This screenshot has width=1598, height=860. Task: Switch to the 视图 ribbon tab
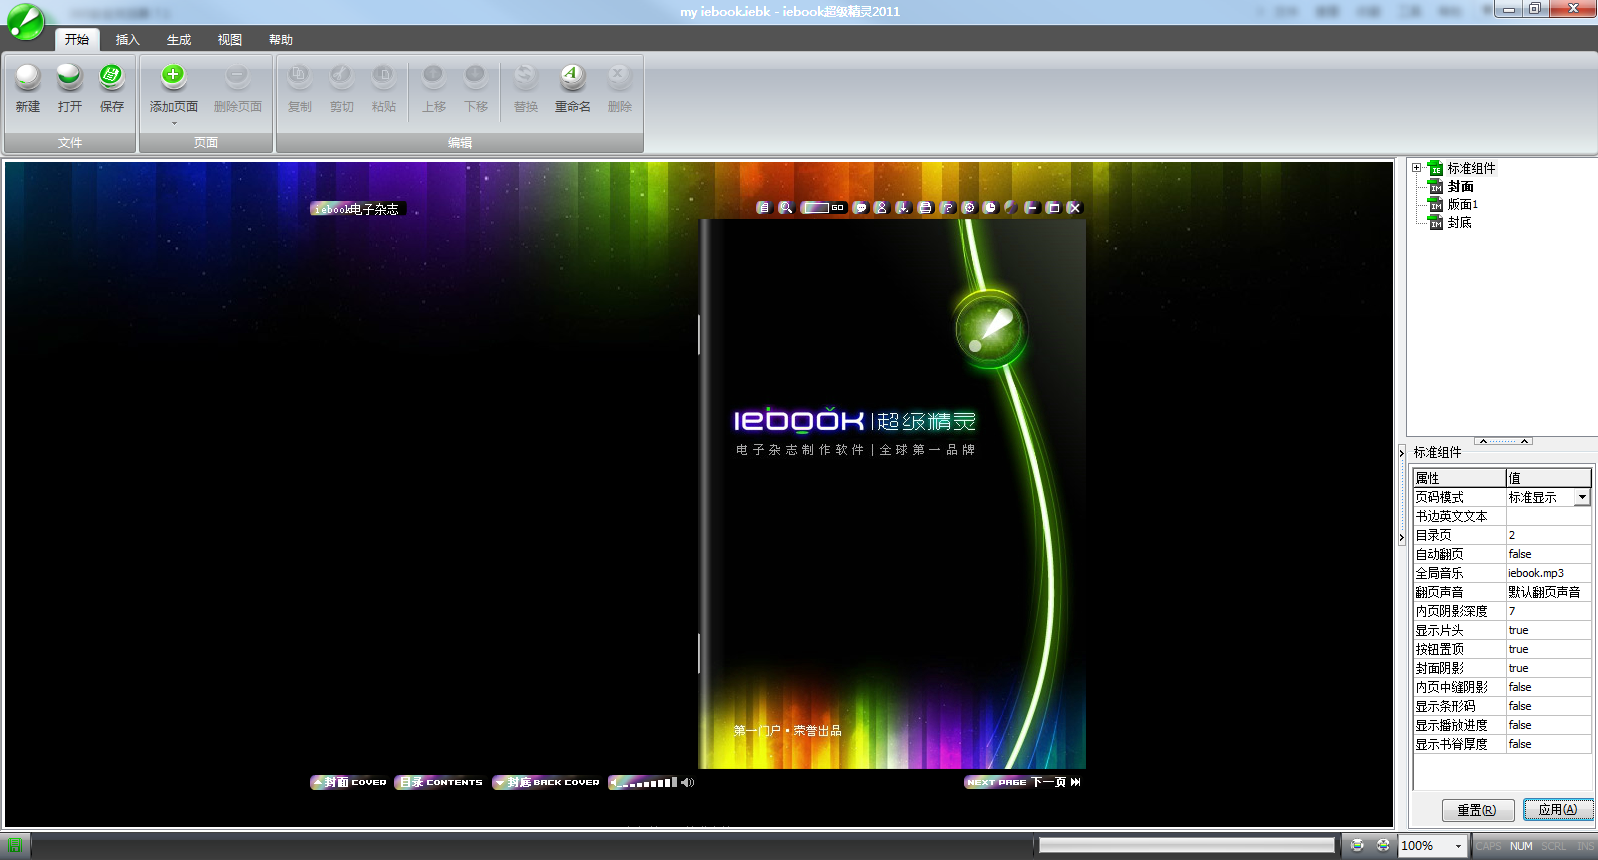point(230,40)
